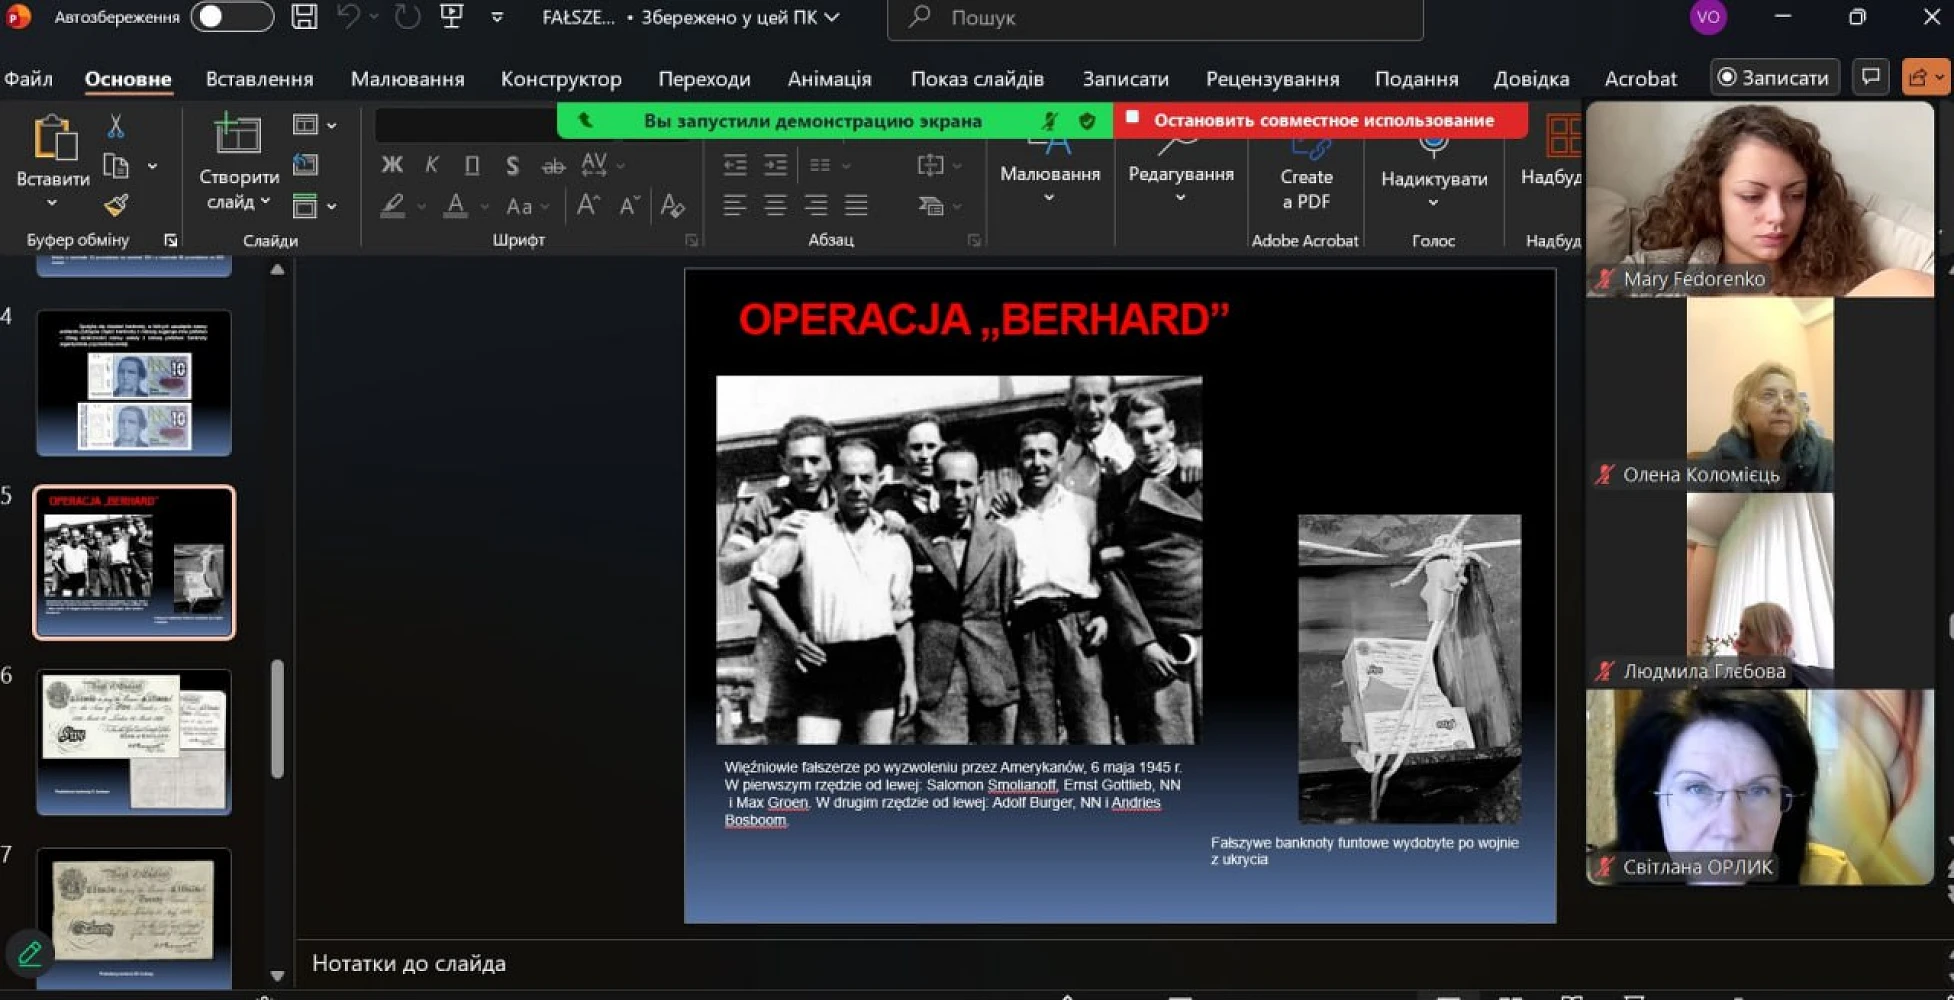Stop screen sharing with the red button

click(1322, 120)
